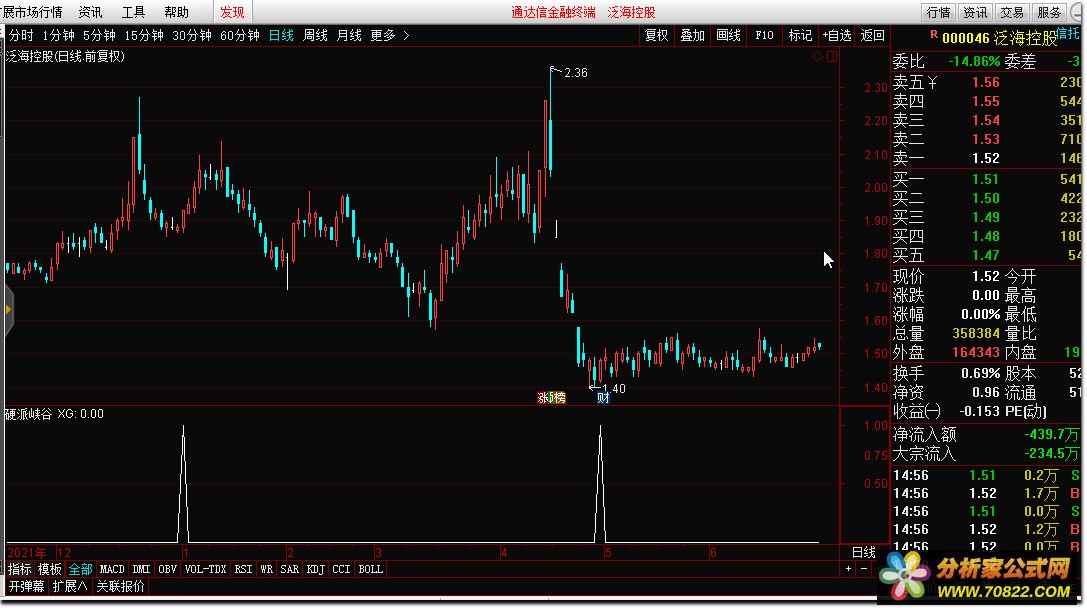Click the 标记 mark button
This screenshot has height=608, width=1087.
coord(800,35)
